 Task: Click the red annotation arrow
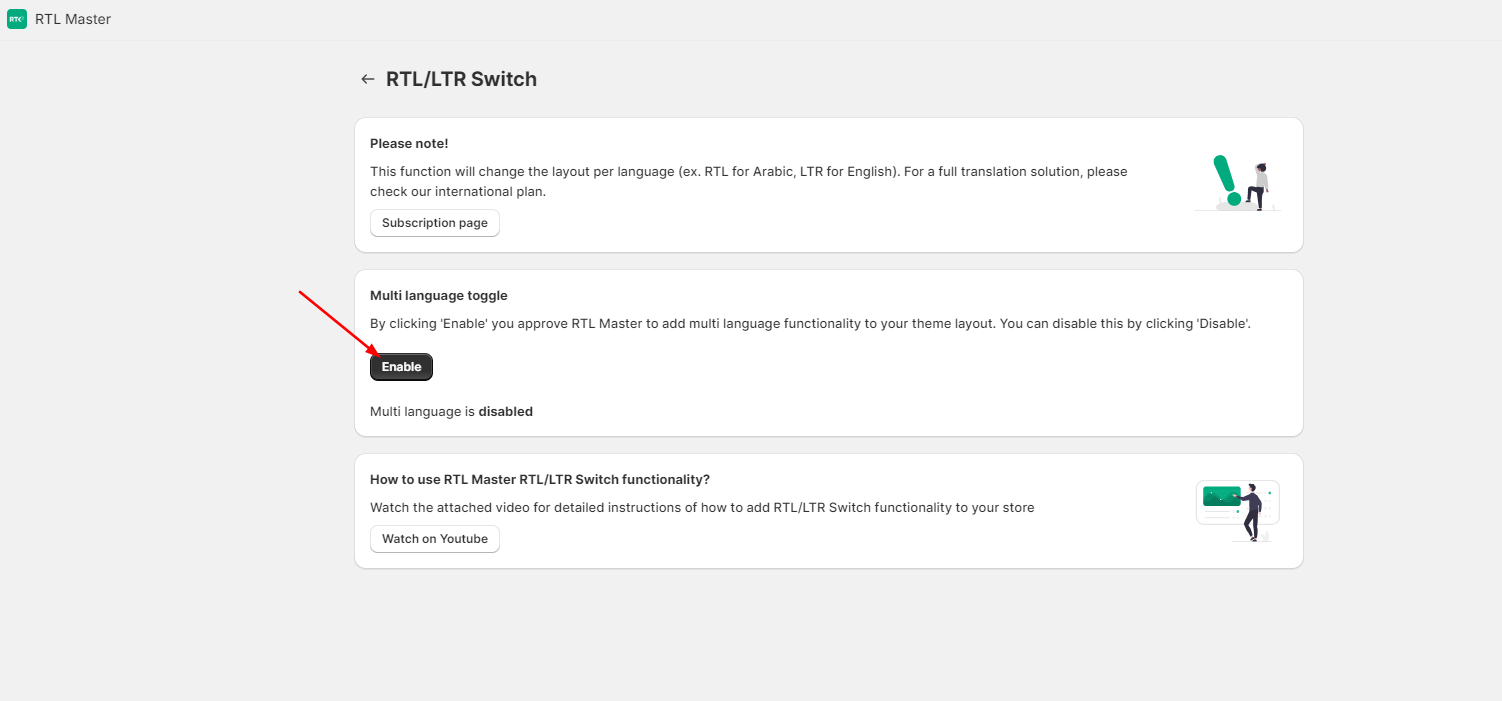[340, 323]
